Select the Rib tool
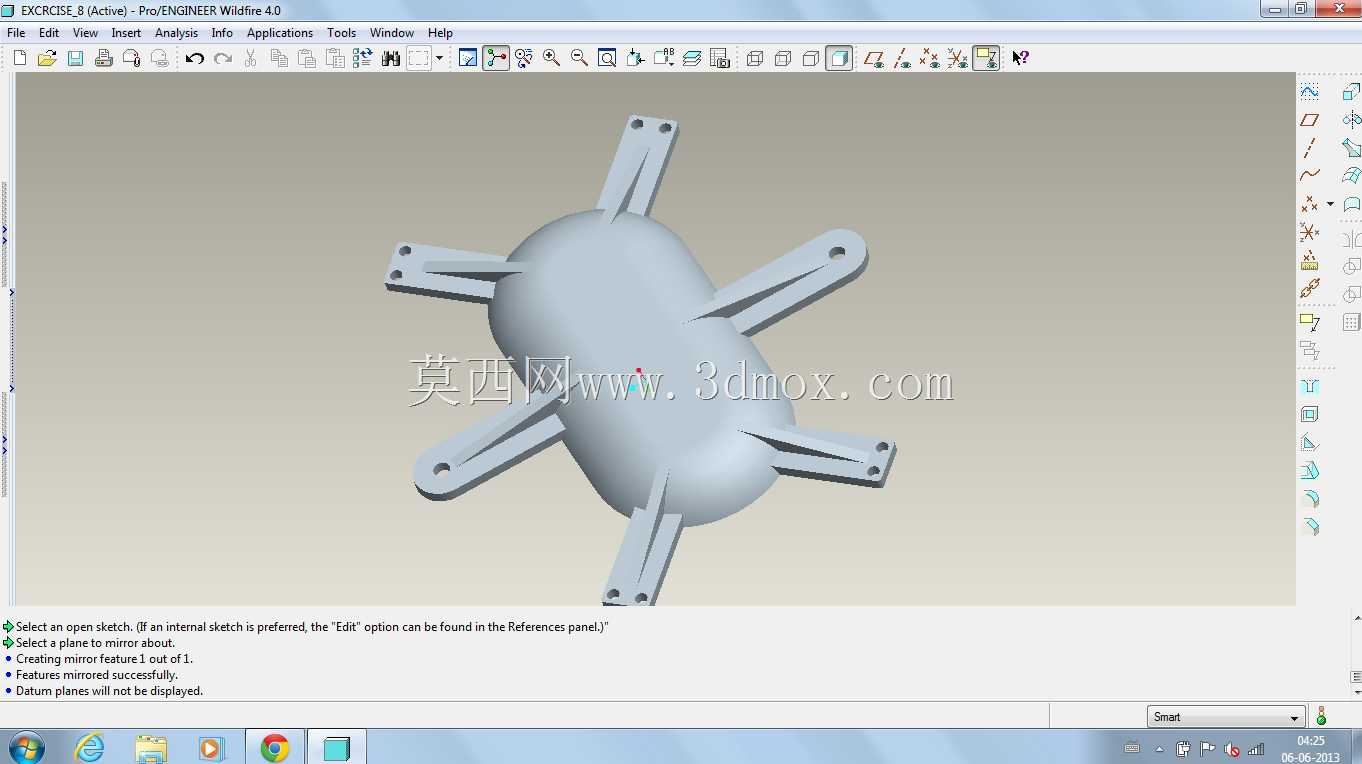This screenshot has height=764, width=1362. click(1309, 442)
